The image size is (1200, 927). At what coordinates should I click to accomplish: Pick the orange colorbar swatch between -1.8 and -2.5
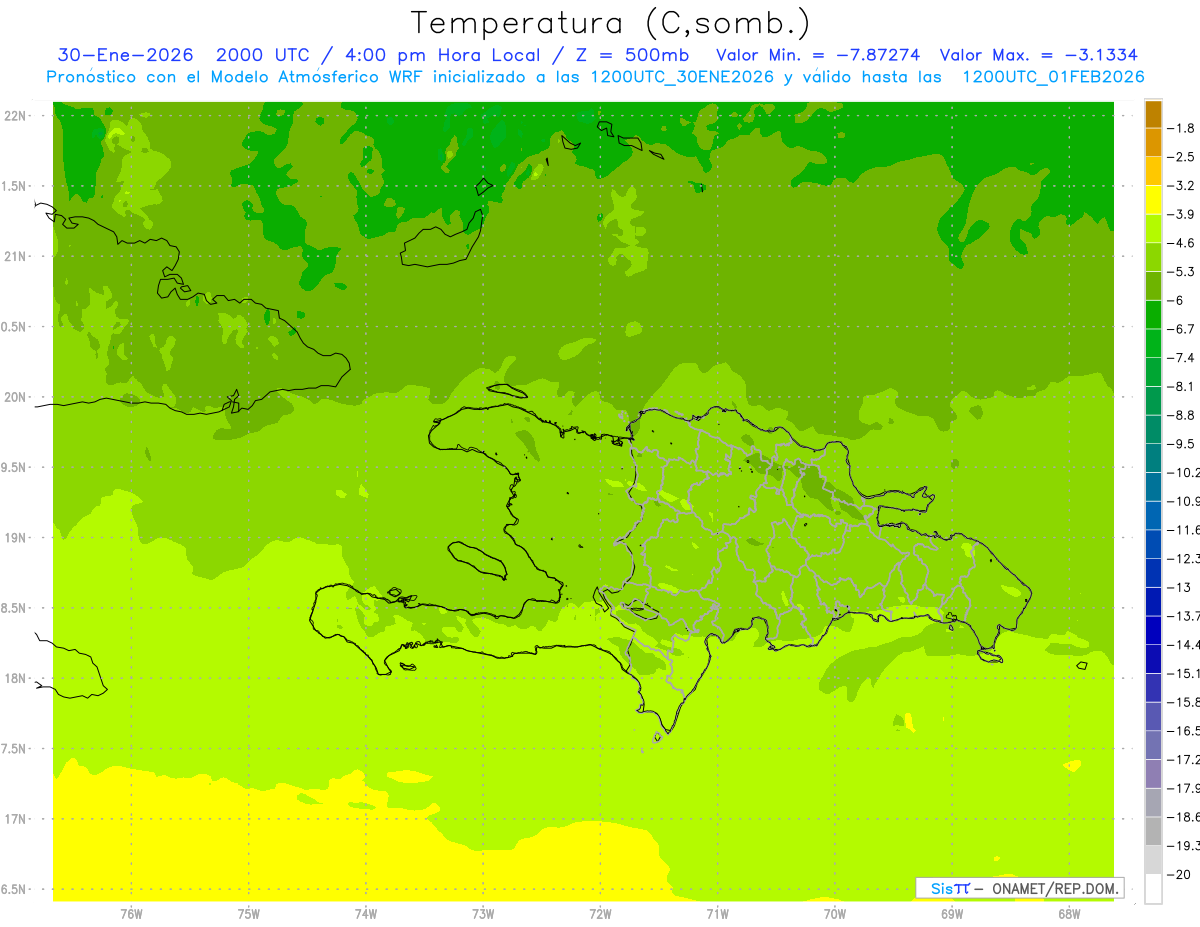[x=1153, y=143]
